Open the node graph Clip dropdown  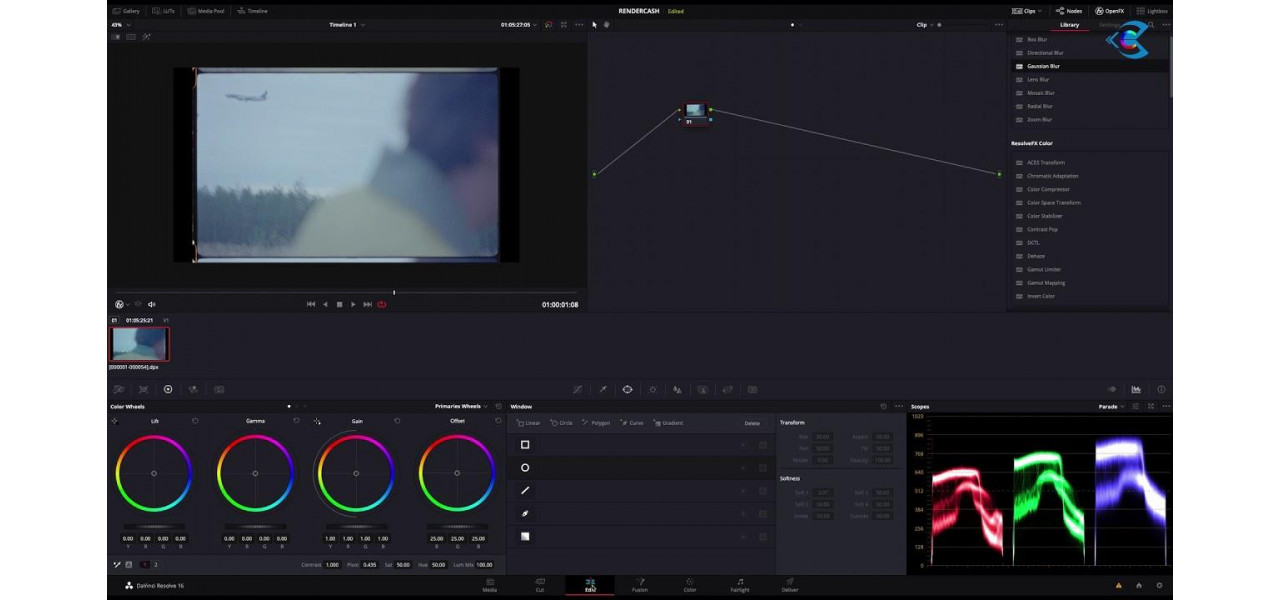(x=924, y=24)
